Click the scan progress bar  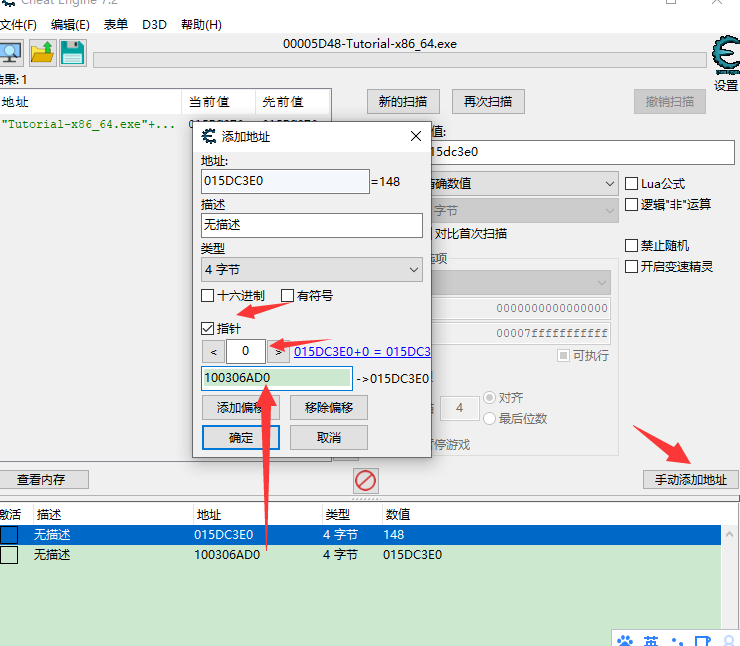click(x=400, y=60)
